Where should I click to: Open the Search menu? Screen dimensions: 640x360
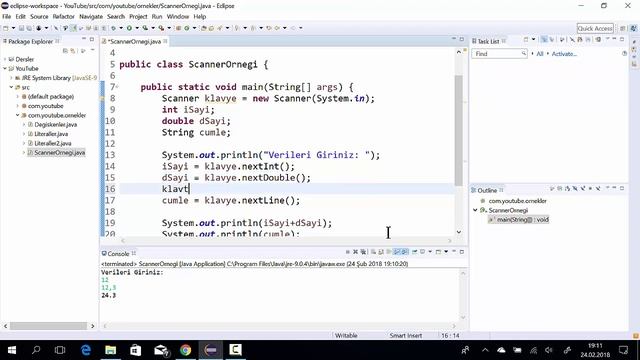click(x=116, y=17)
